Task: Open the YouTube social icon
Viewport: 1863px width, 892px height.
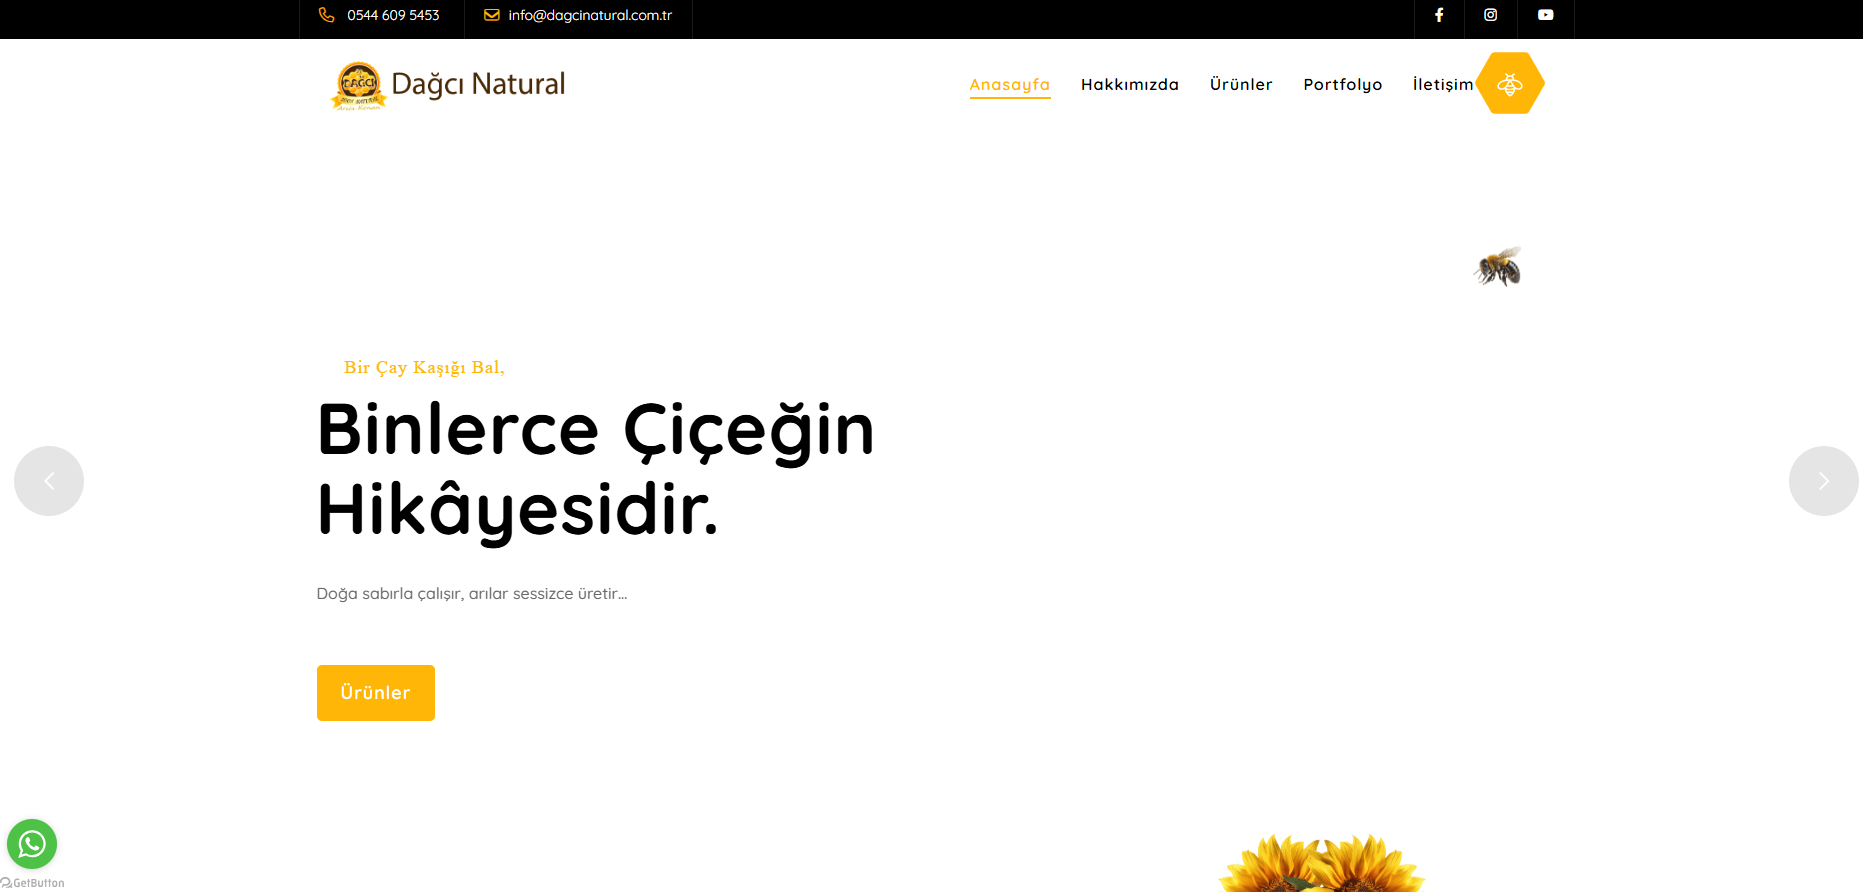Action: 1545,15
